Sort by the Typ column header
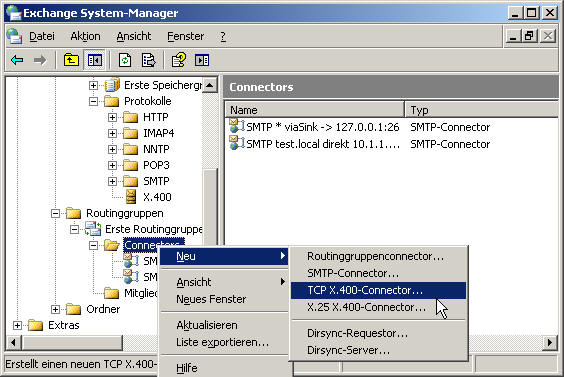The image size is (564, 377). tap(482, 110)
